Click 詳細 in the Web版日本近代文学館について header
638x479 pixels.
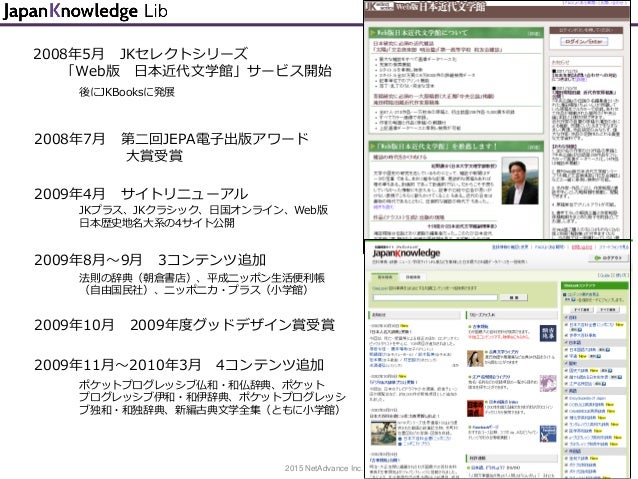533,33
